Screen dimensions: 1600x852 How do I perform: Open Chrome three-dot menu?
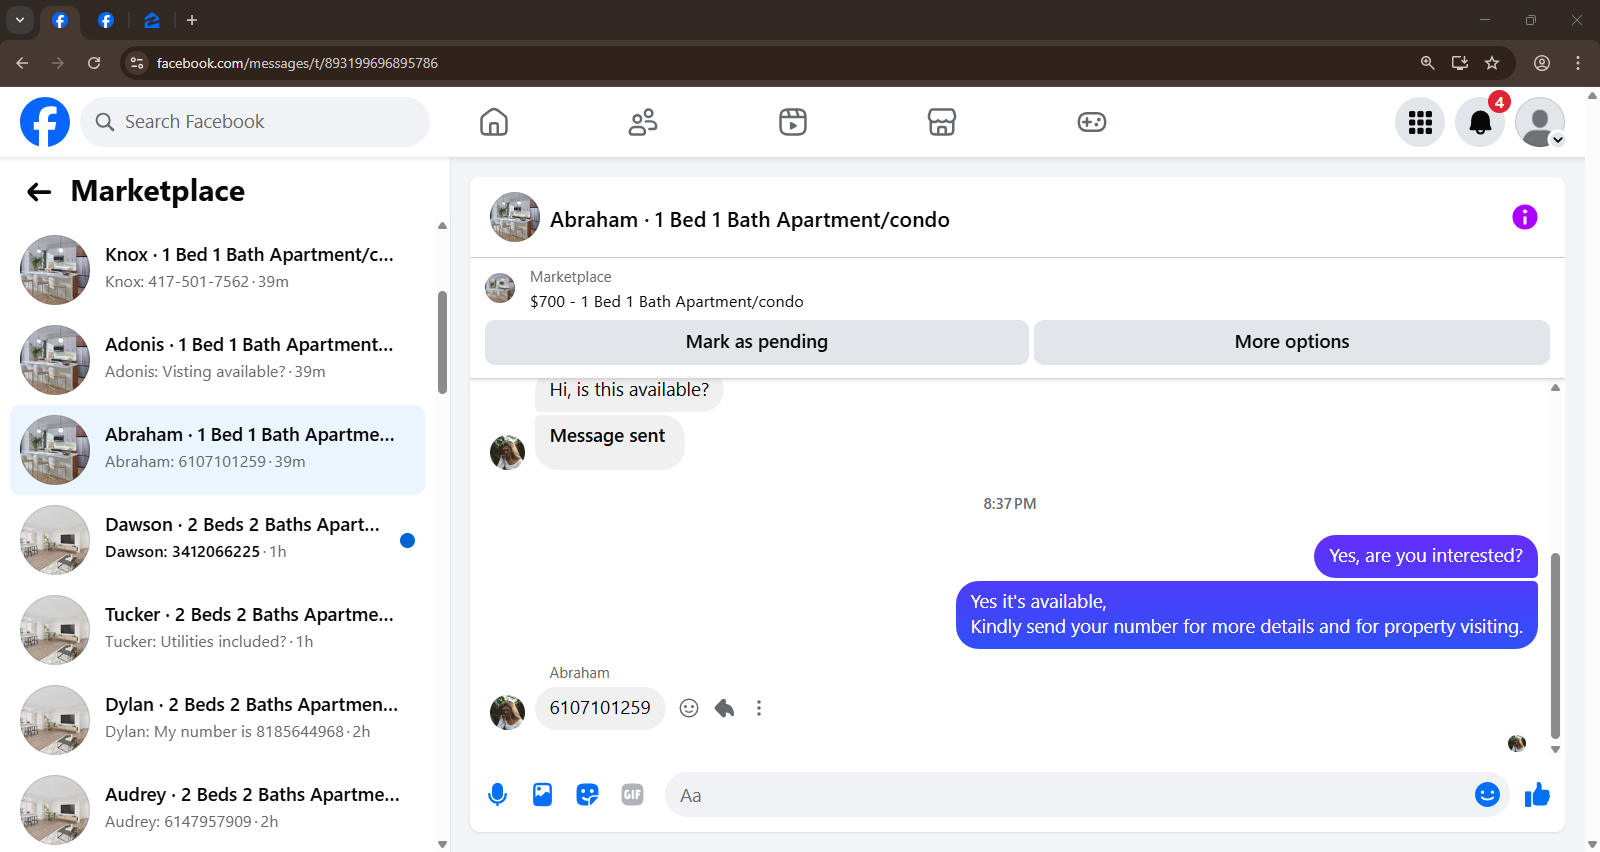point(1578,63)
